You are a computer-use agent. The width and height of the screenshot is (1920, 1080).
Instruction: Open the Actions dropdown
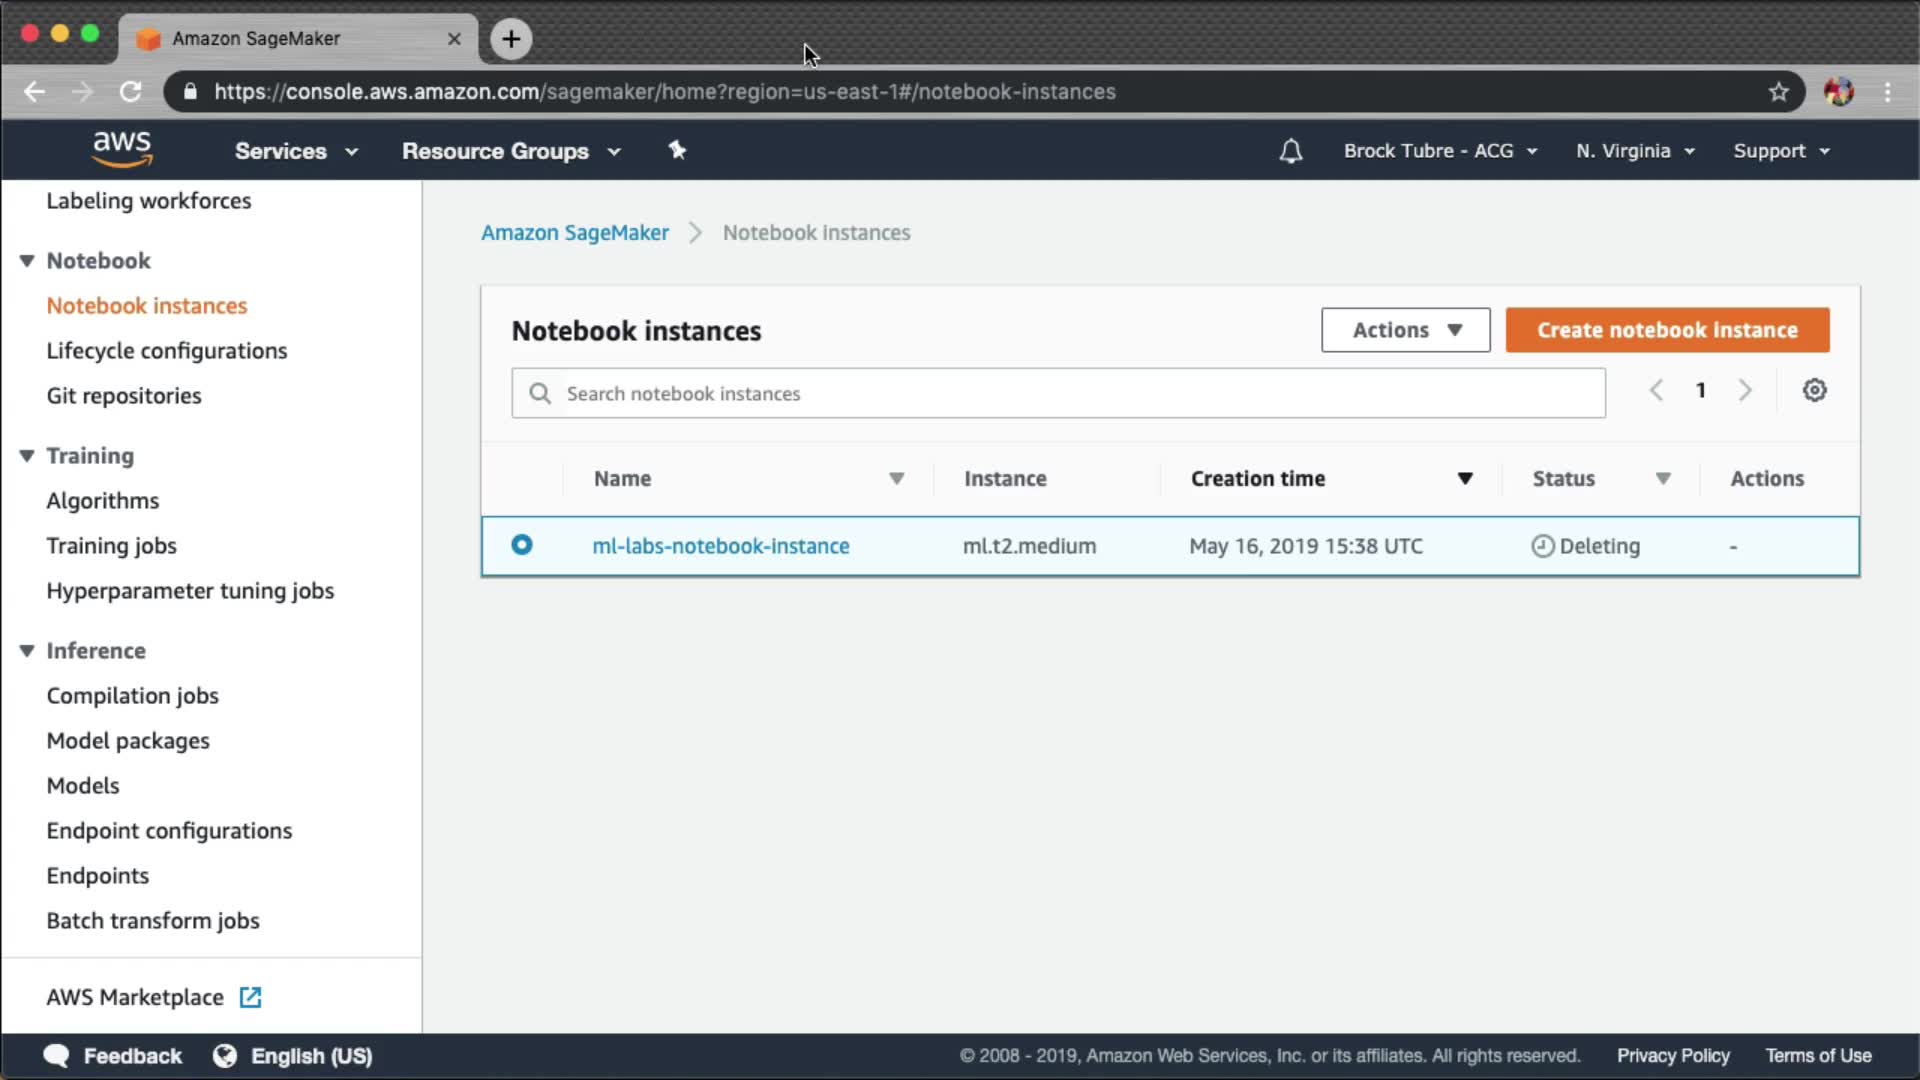click(x=1405, y=330)
